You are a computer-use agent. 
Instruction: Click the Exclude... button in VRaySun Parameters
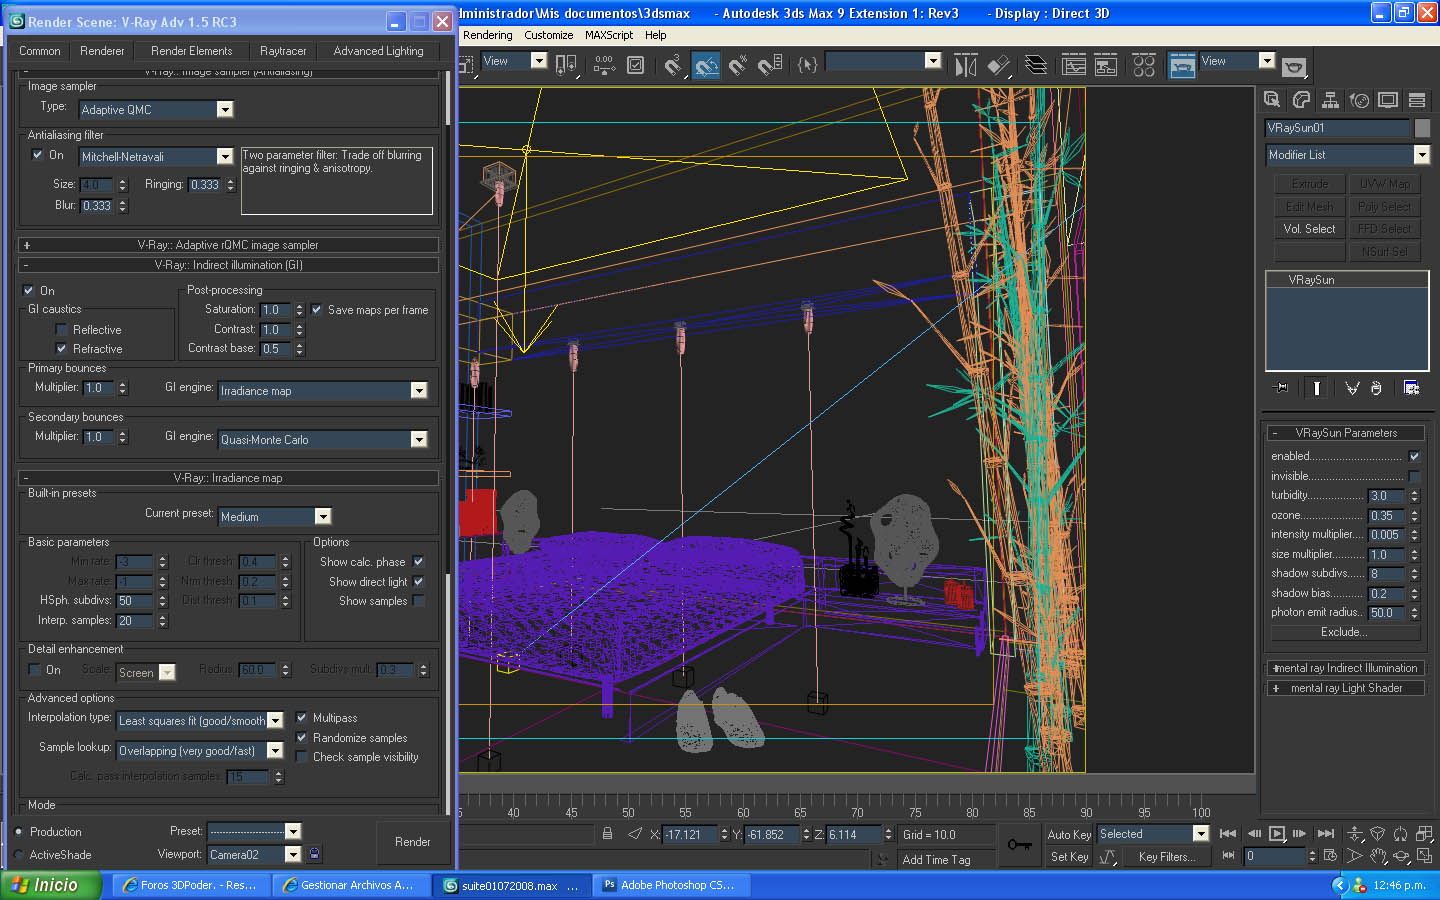coord(1344,632)
